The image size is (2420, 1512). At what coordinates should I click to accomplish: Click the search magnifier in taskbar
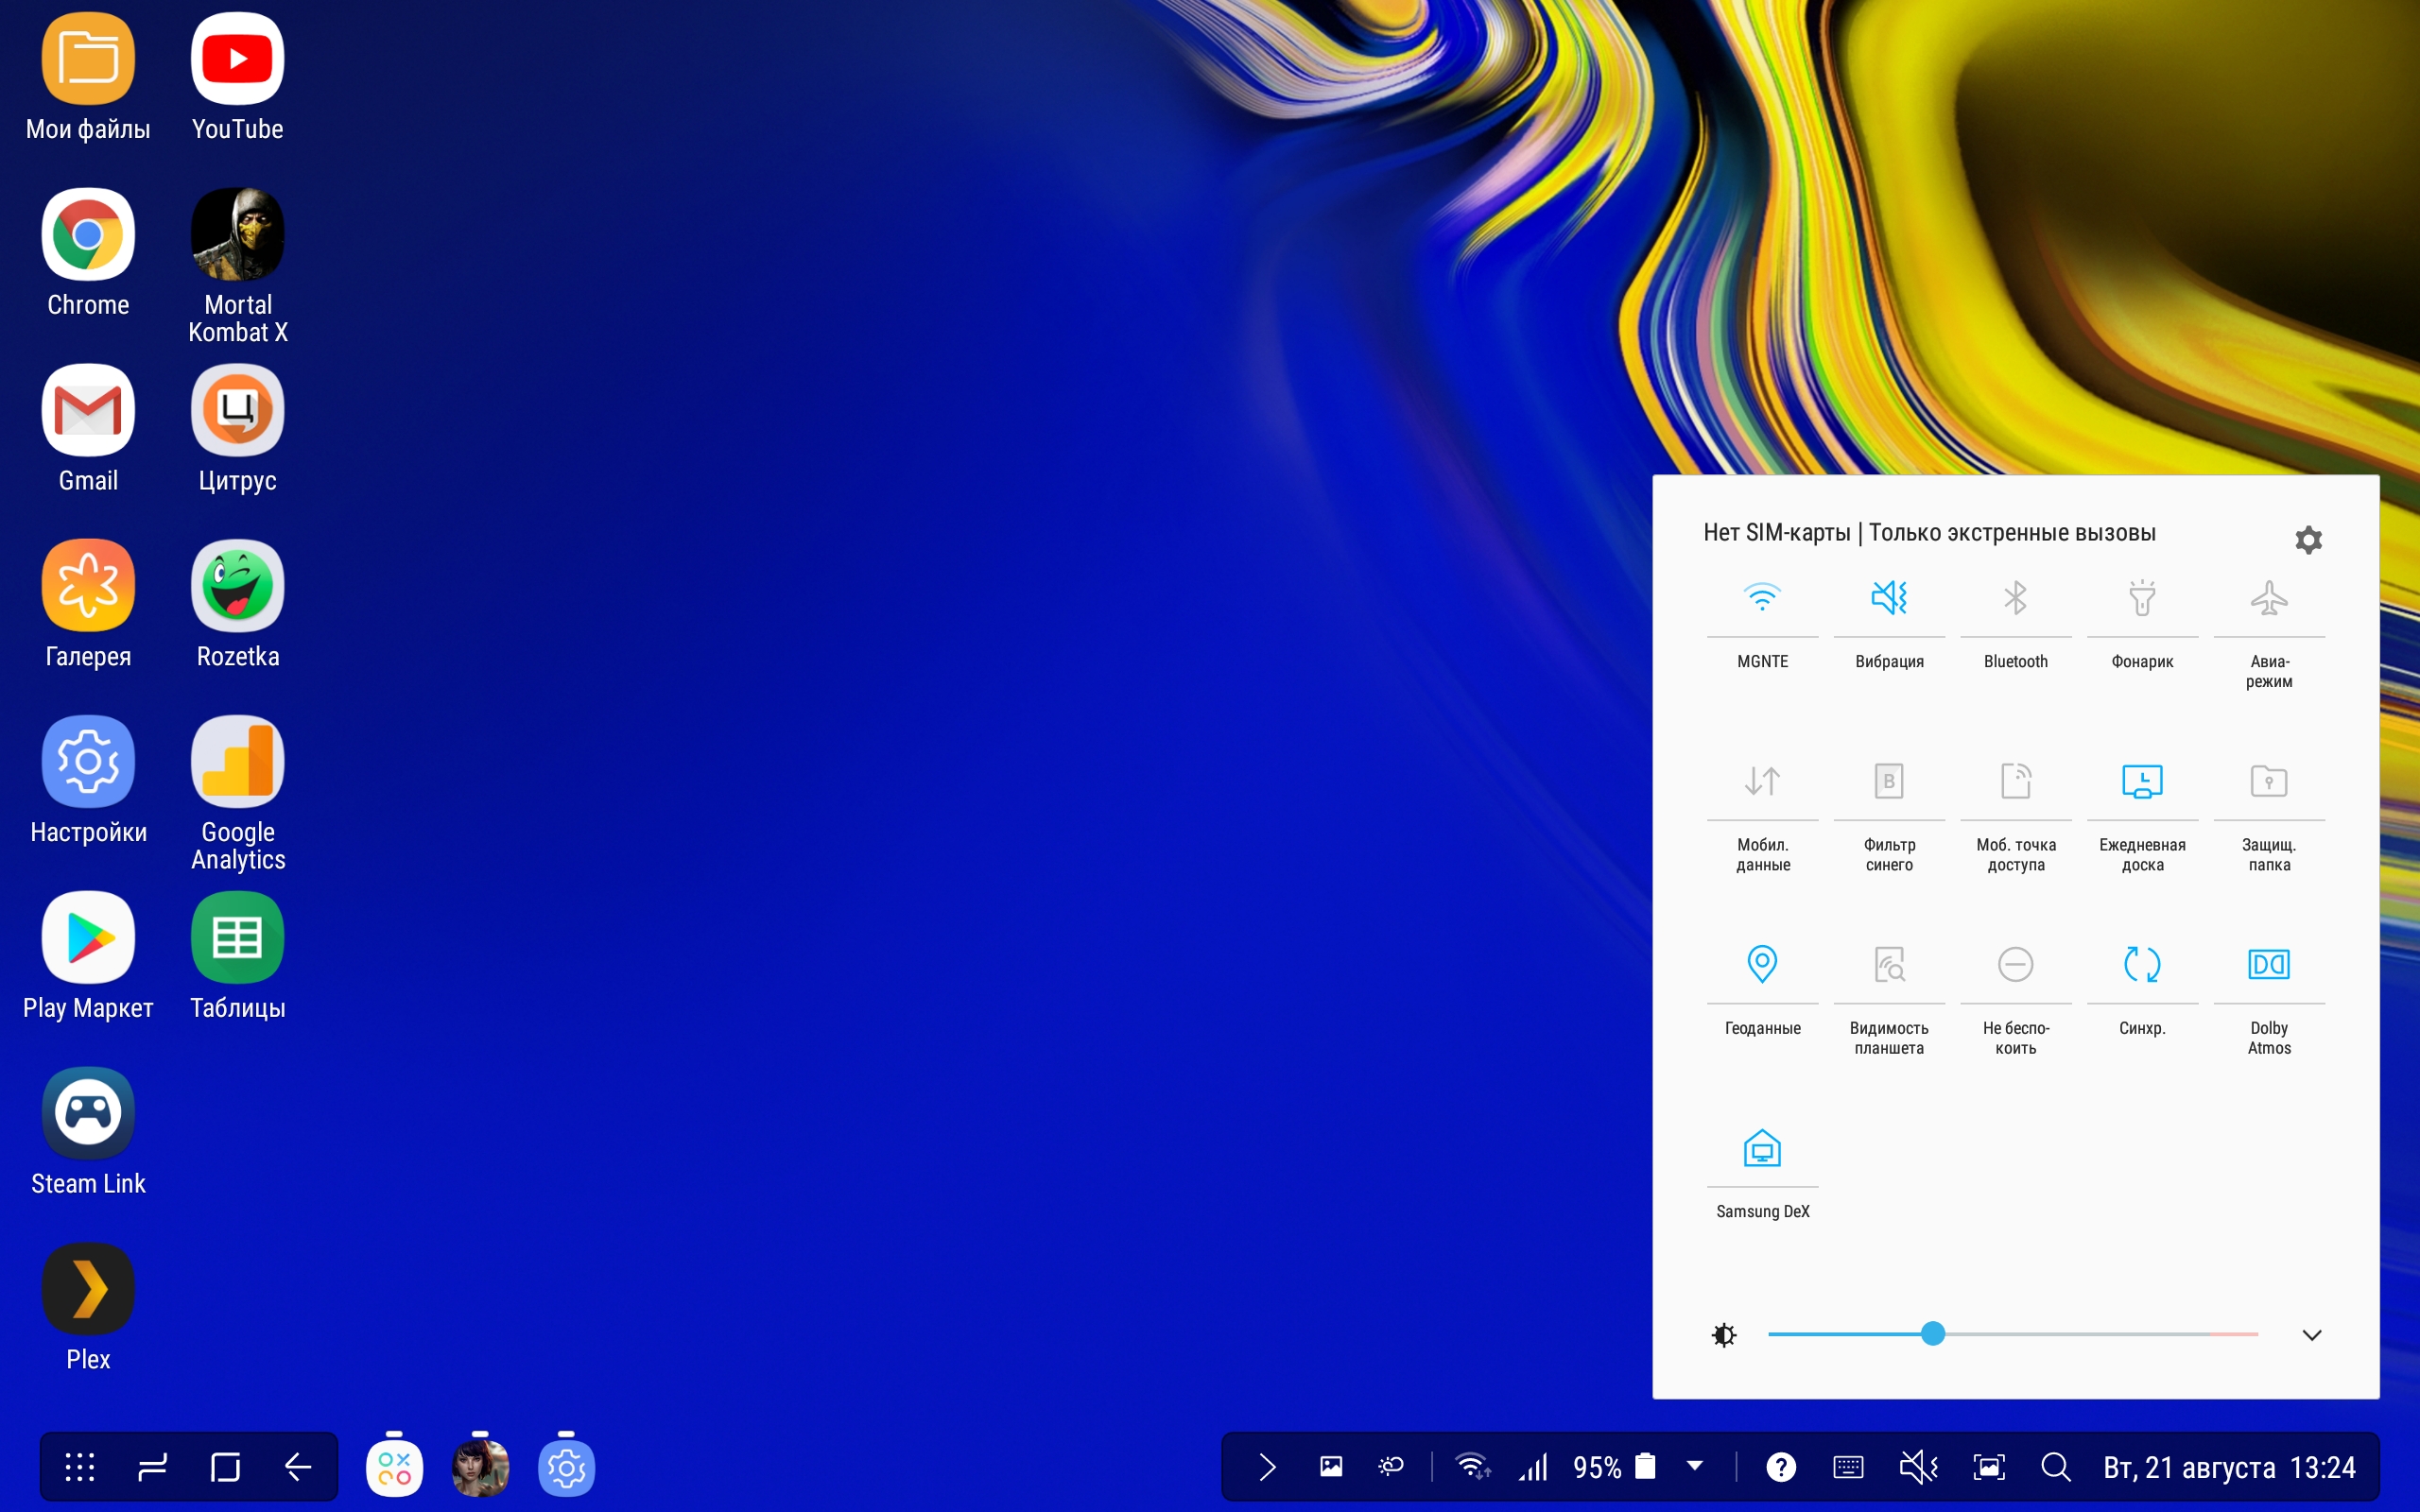point(2056,1467)
